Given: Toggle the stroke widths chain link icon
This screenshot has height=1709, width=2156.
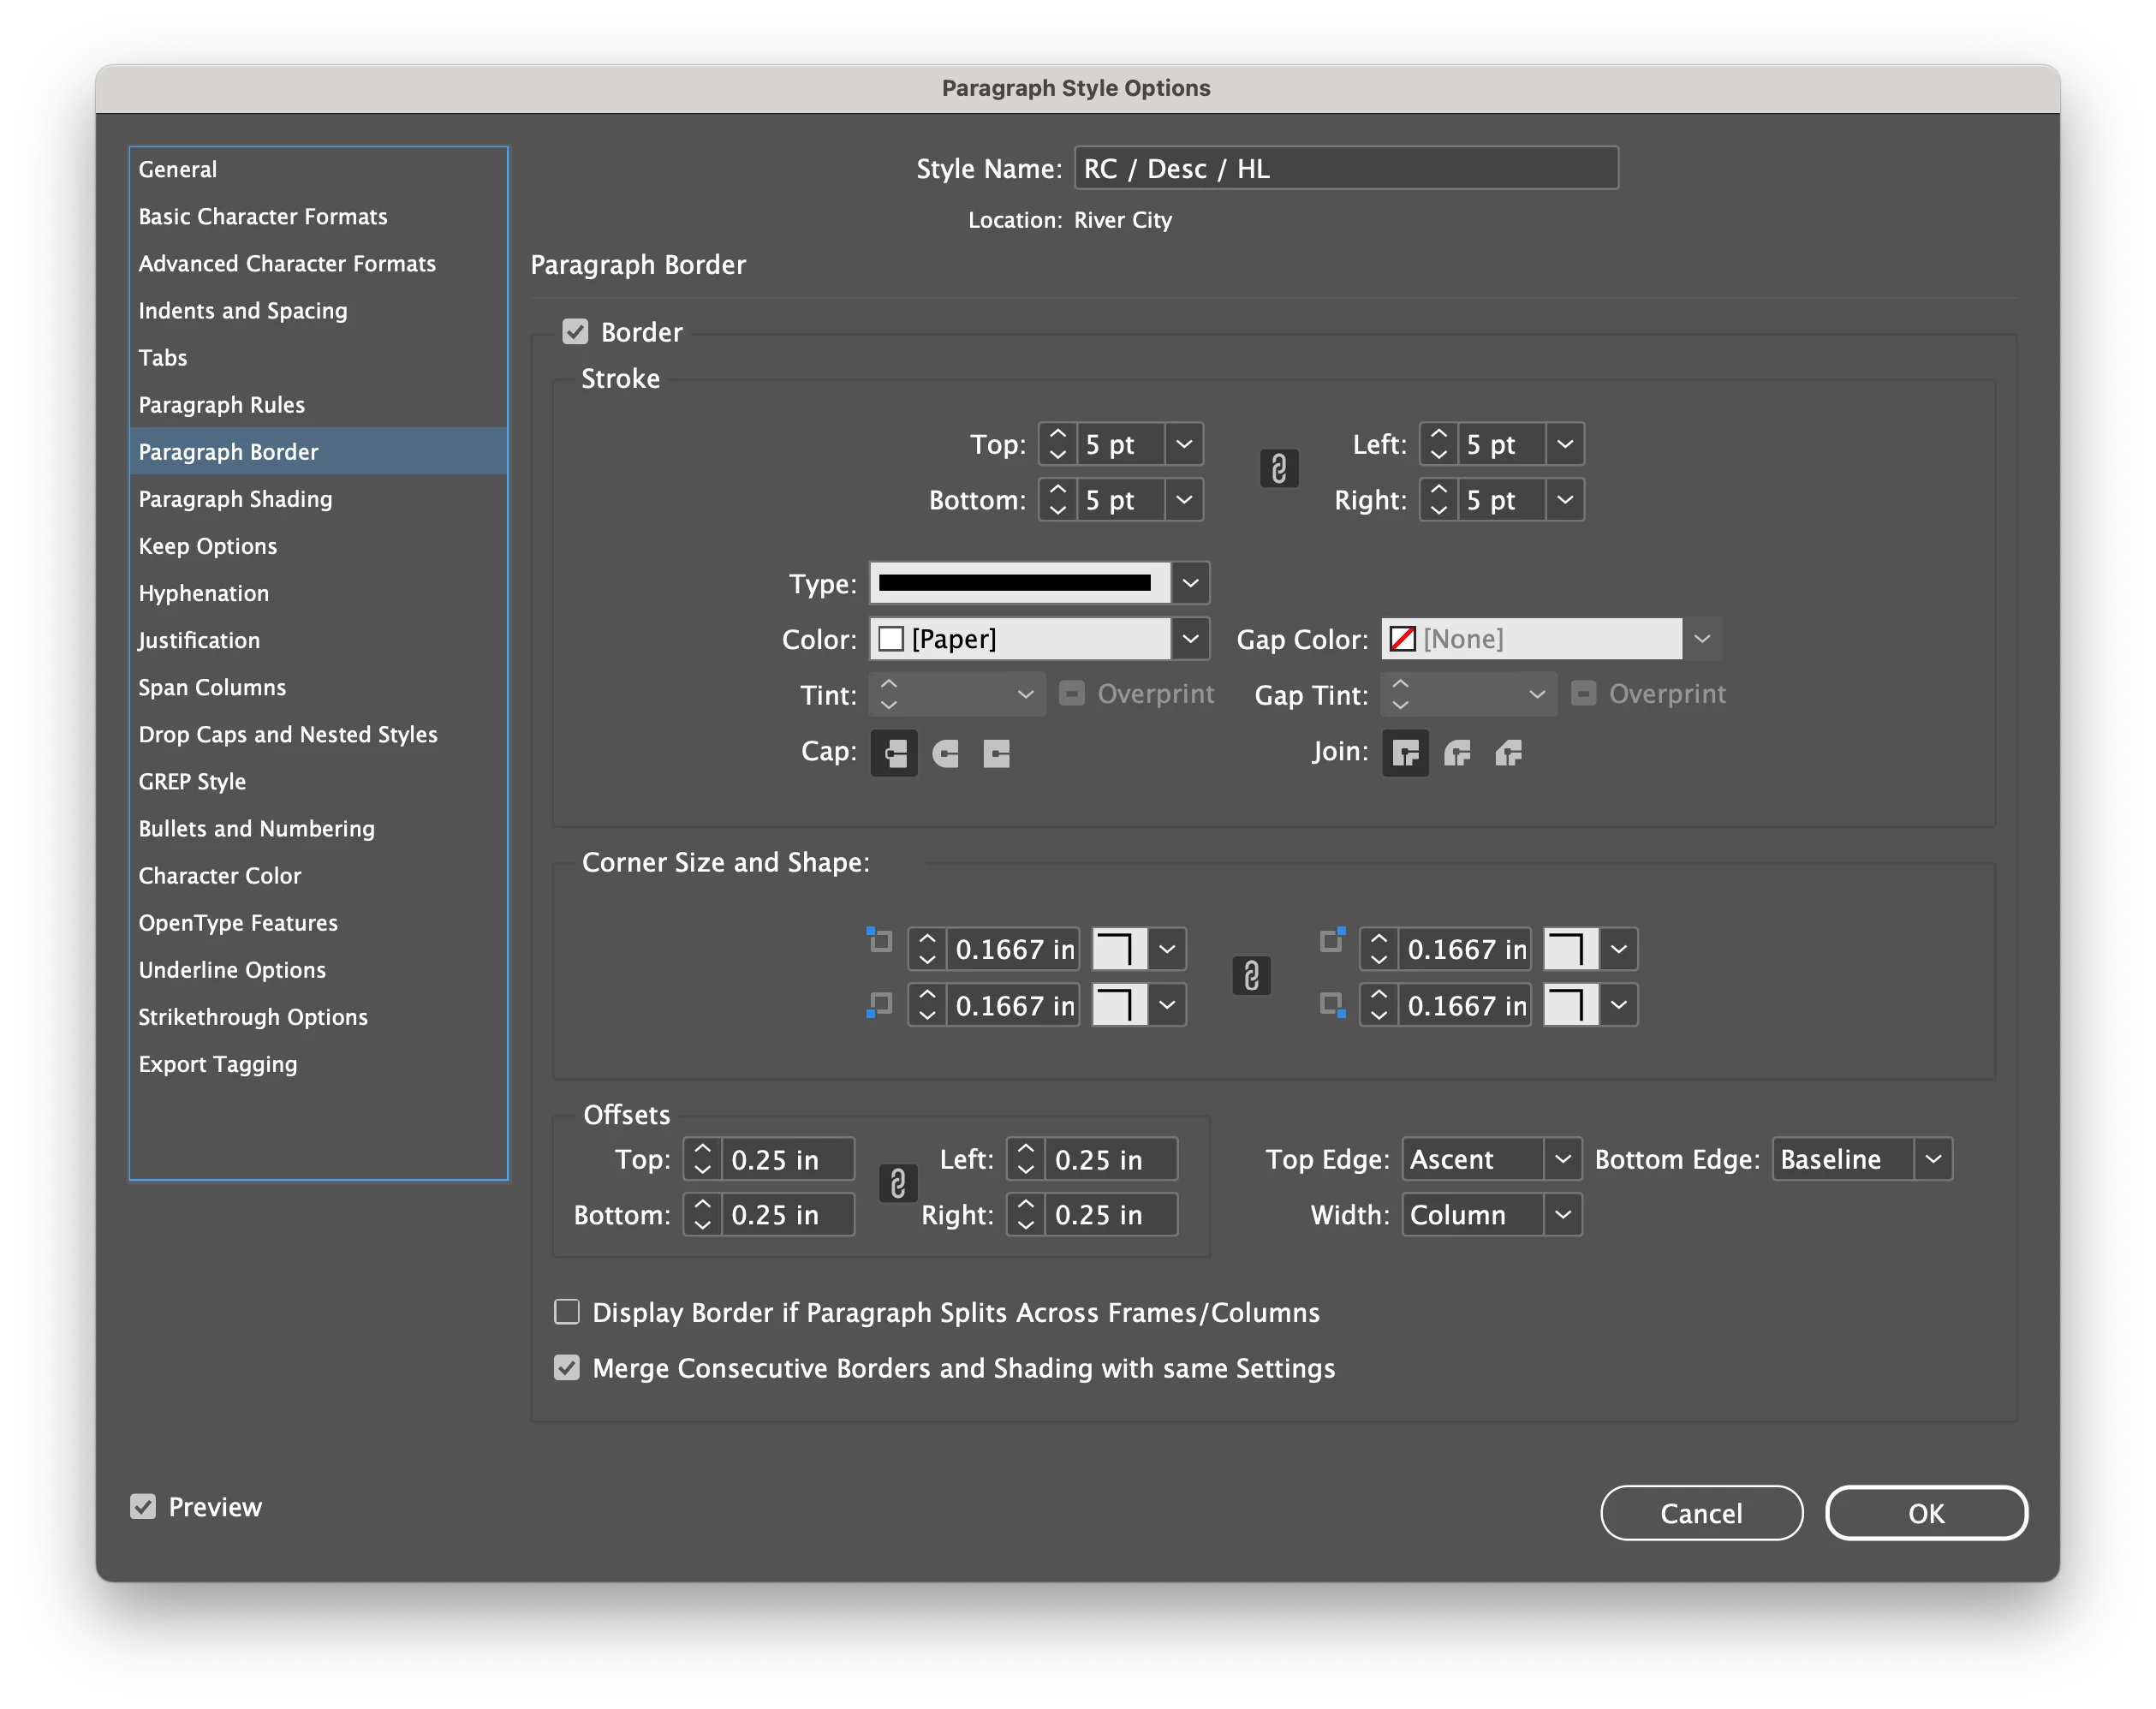Looking at the screenshot, I should pos(1278,469).
